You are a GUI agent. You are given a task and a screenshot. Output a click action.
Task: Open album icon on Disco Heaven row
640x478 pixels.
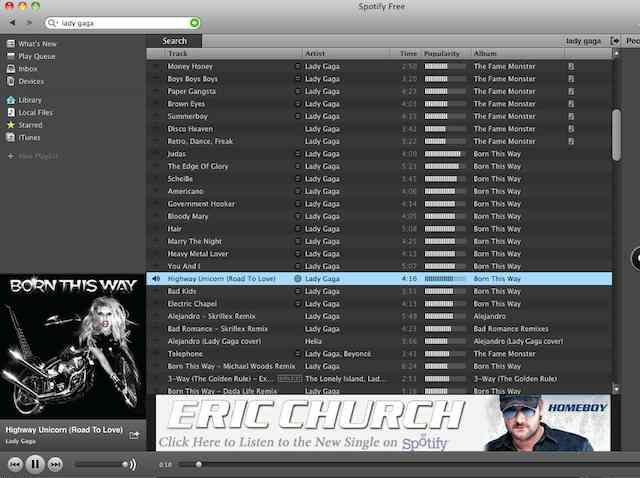click(x=571, y=129)
